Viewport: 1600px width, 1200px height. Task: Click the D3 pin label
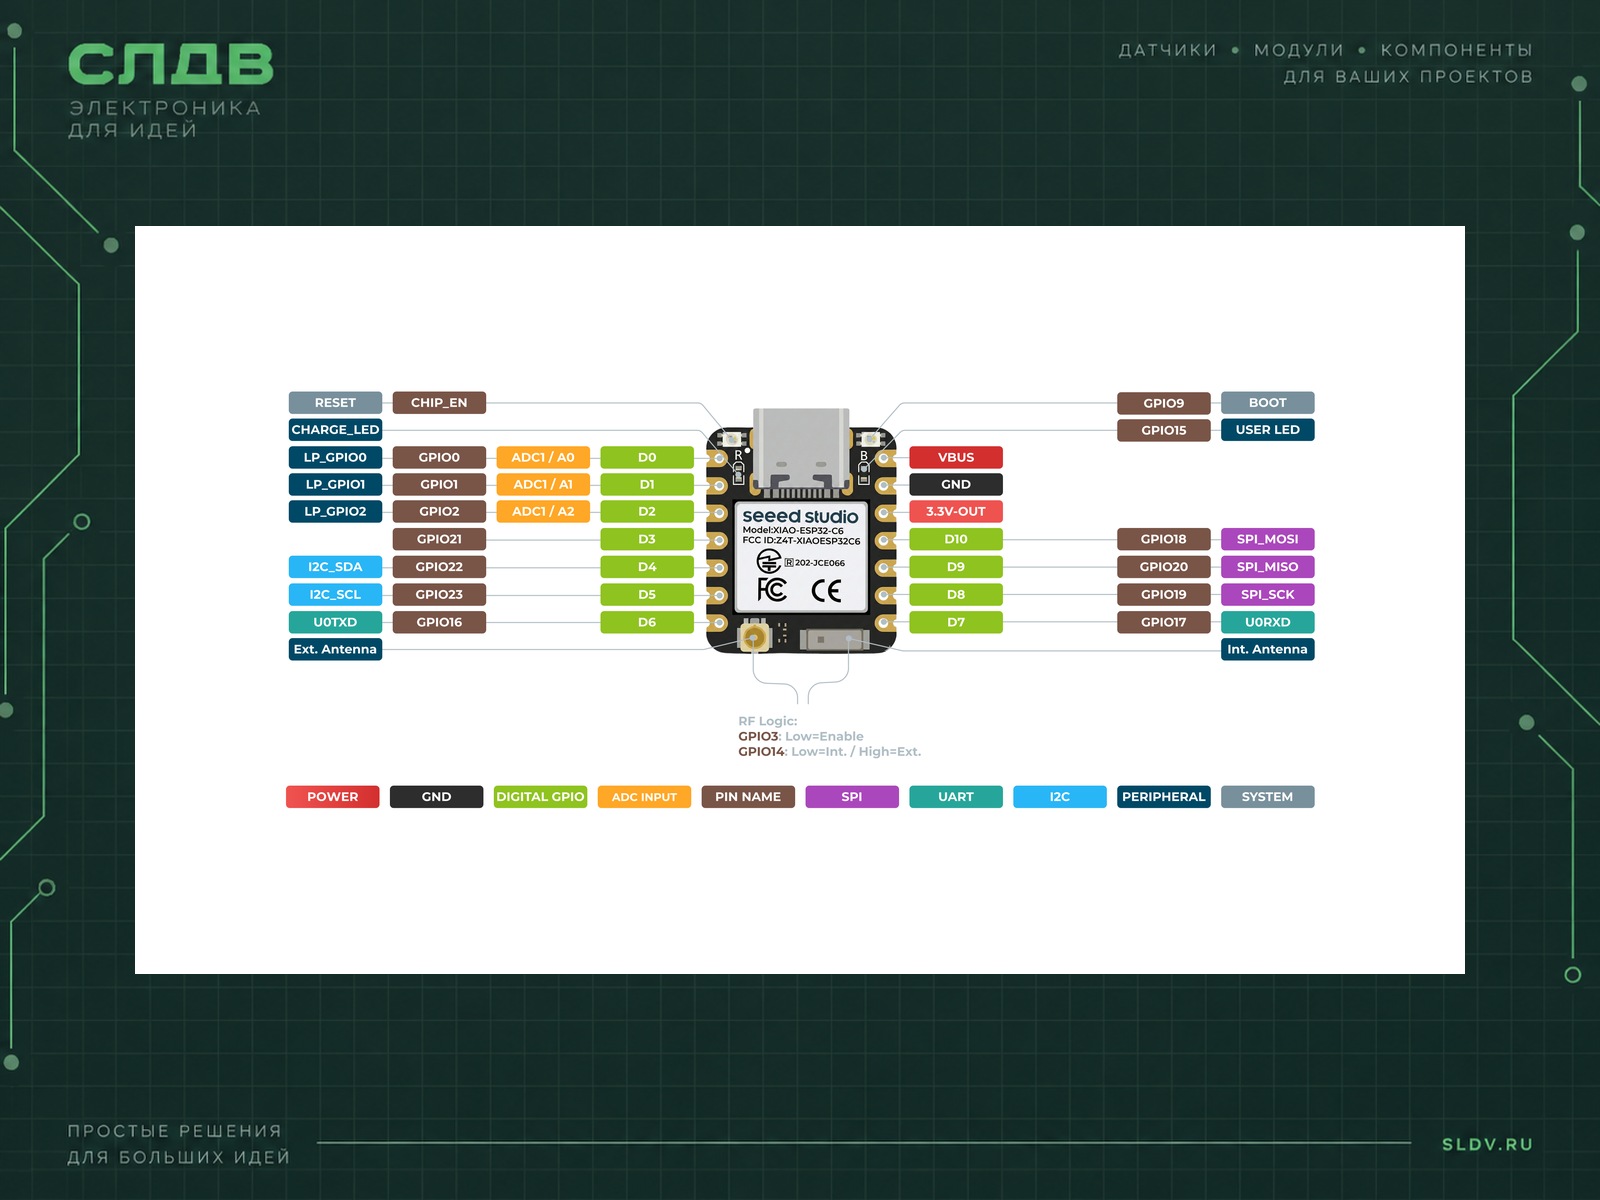pyautogui.click(x=647, y=539)
